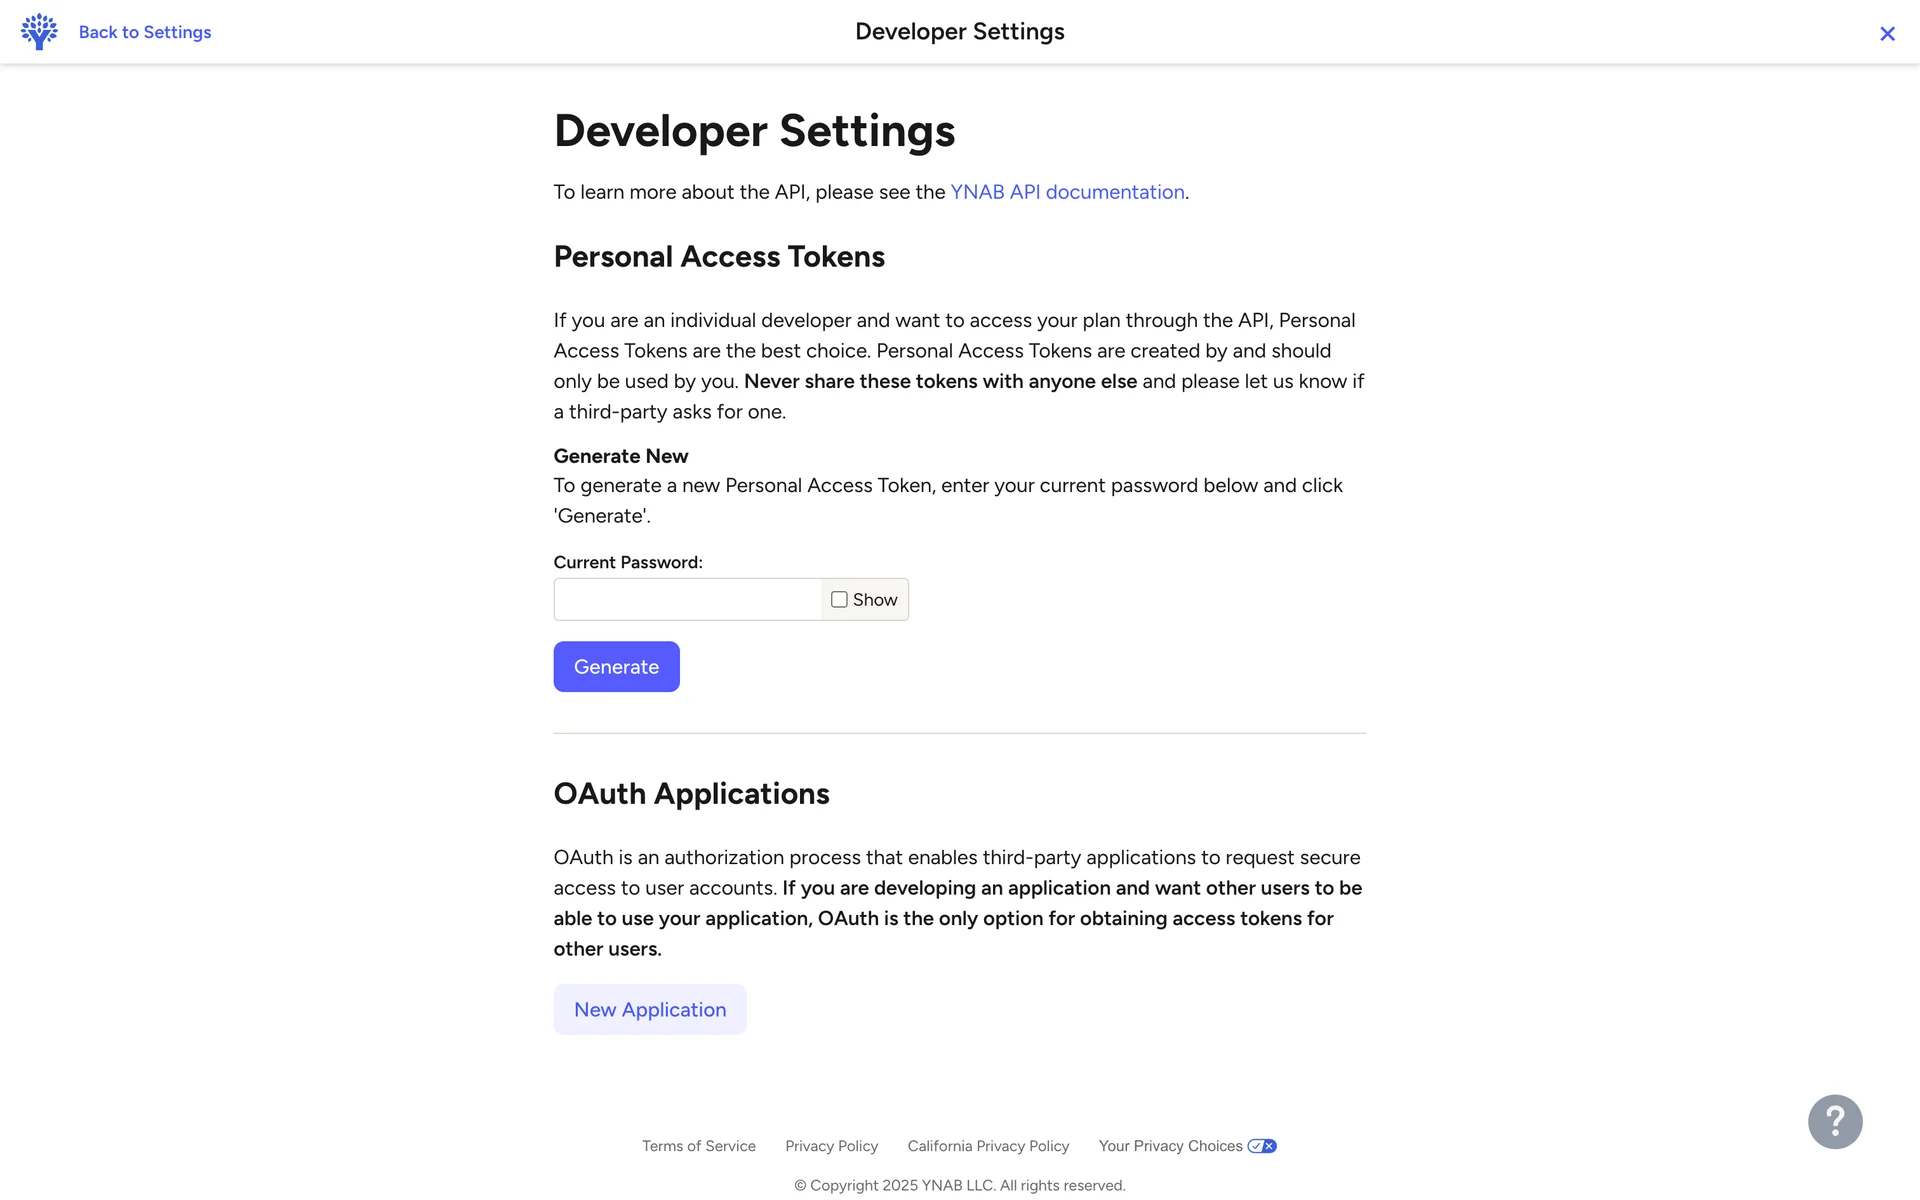Click the YNAB tree logo

(x=39, y=32)
